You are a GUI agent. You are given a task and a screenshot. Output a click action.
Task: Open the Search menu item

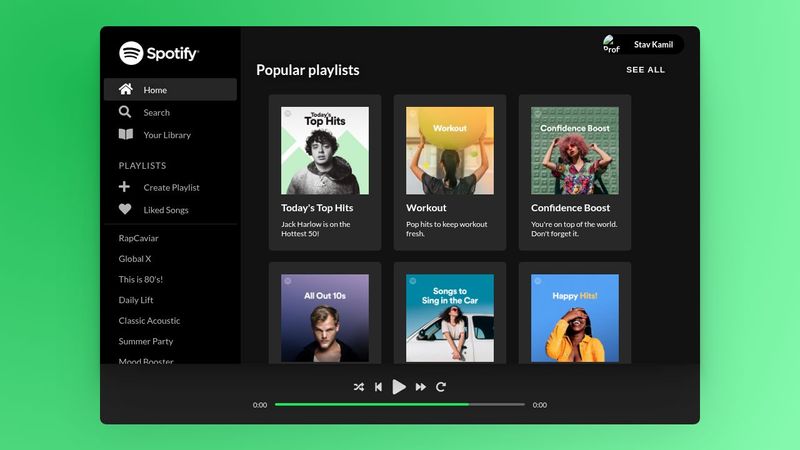[x=170, y=112]
